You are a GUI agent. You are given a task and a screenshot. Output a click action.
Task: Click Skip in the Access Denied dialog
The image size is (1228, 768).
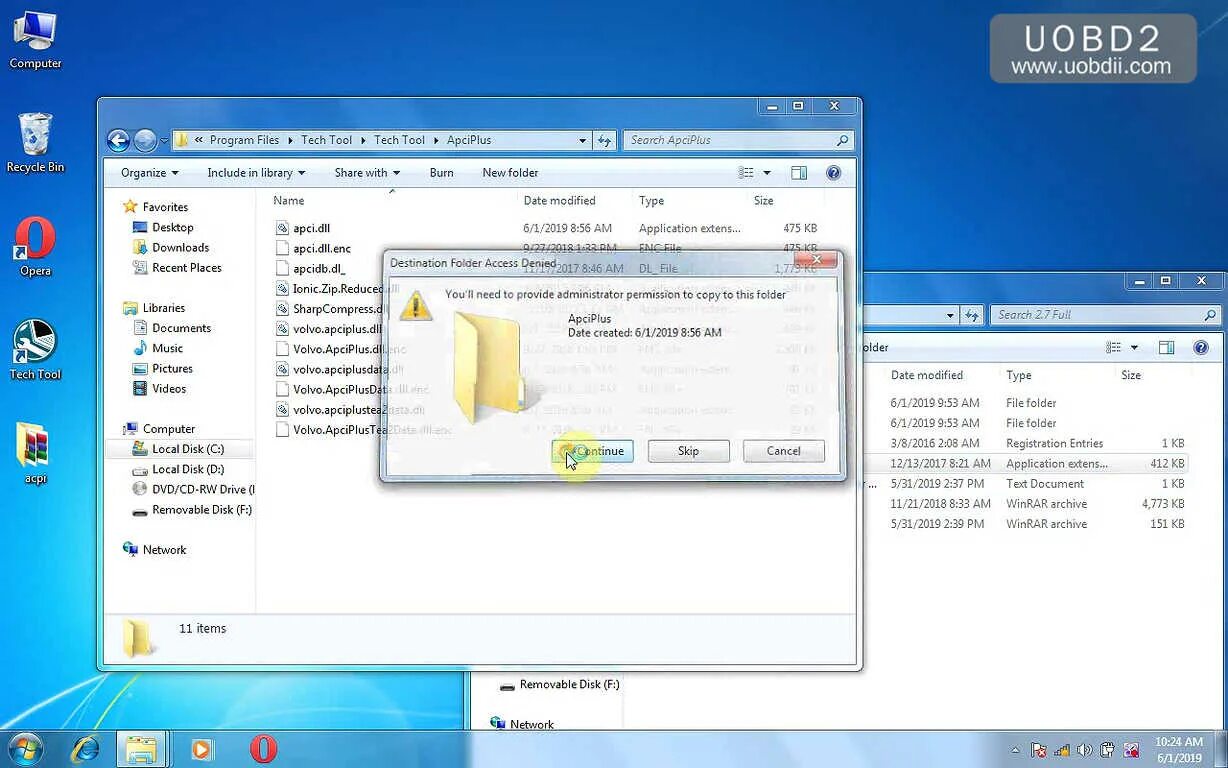688,451
